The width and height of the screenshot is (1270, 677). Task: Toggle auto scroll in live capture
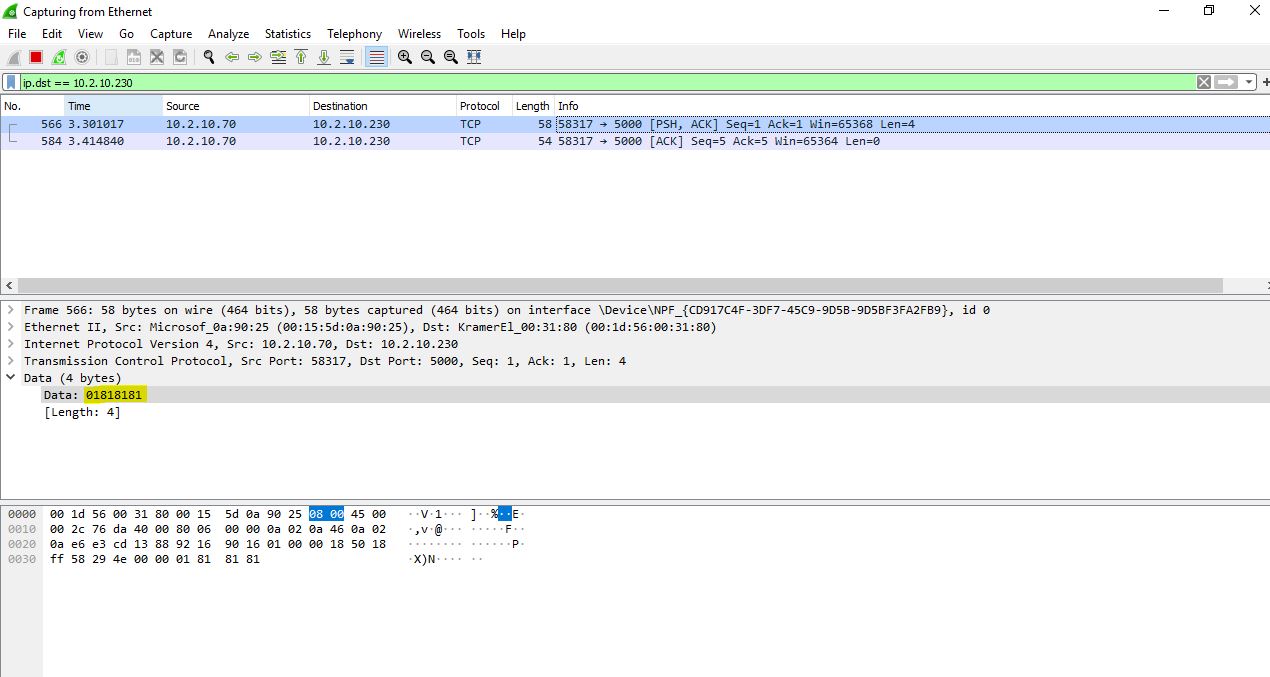(346, 57)
